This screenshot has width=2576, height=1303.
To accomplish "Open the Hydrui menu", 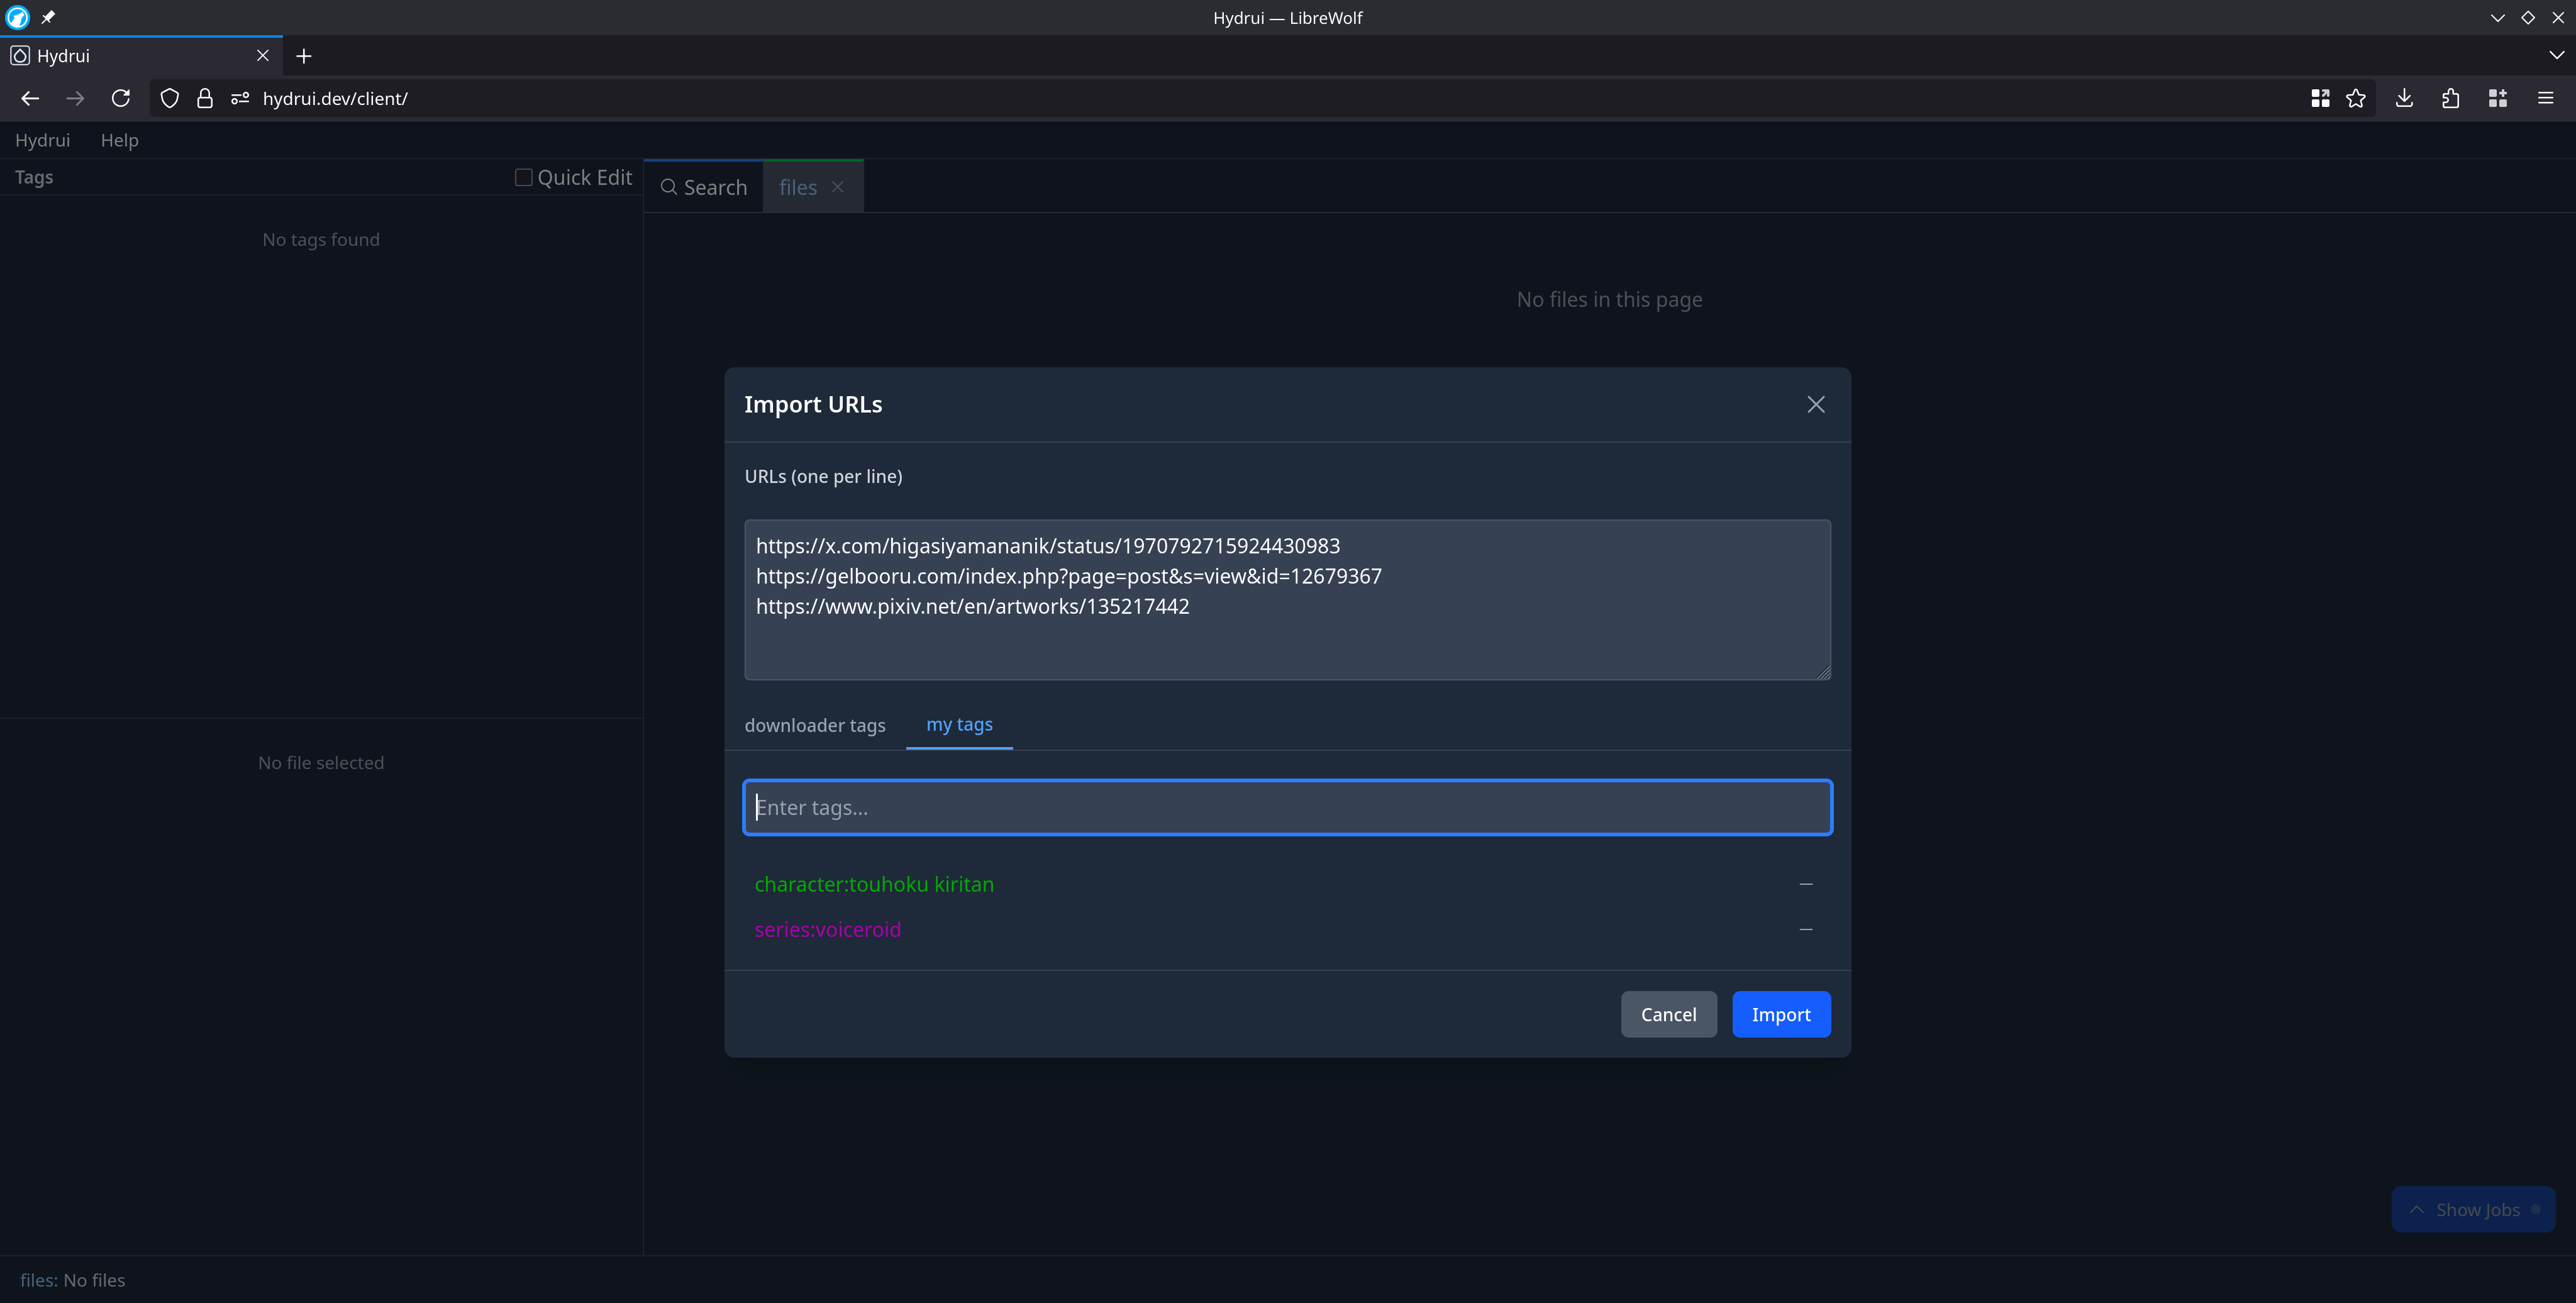I will click(x=42, y=140).
